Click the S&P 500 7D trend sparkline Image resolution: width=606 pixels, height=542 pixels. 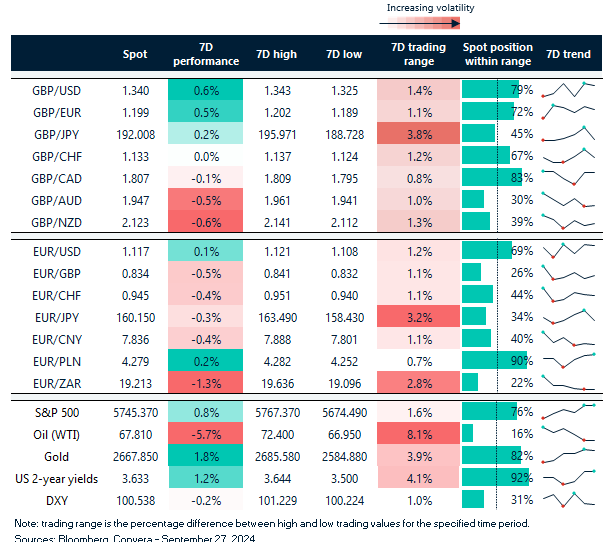click(569, 411)
